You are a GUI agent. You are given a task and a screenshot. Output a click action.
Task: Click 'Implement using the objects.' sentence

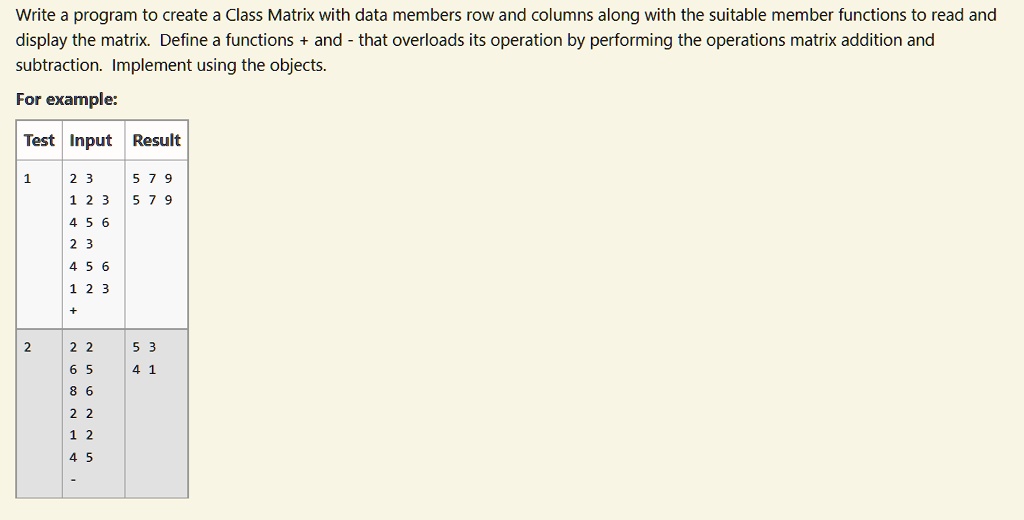coord(219,66)
